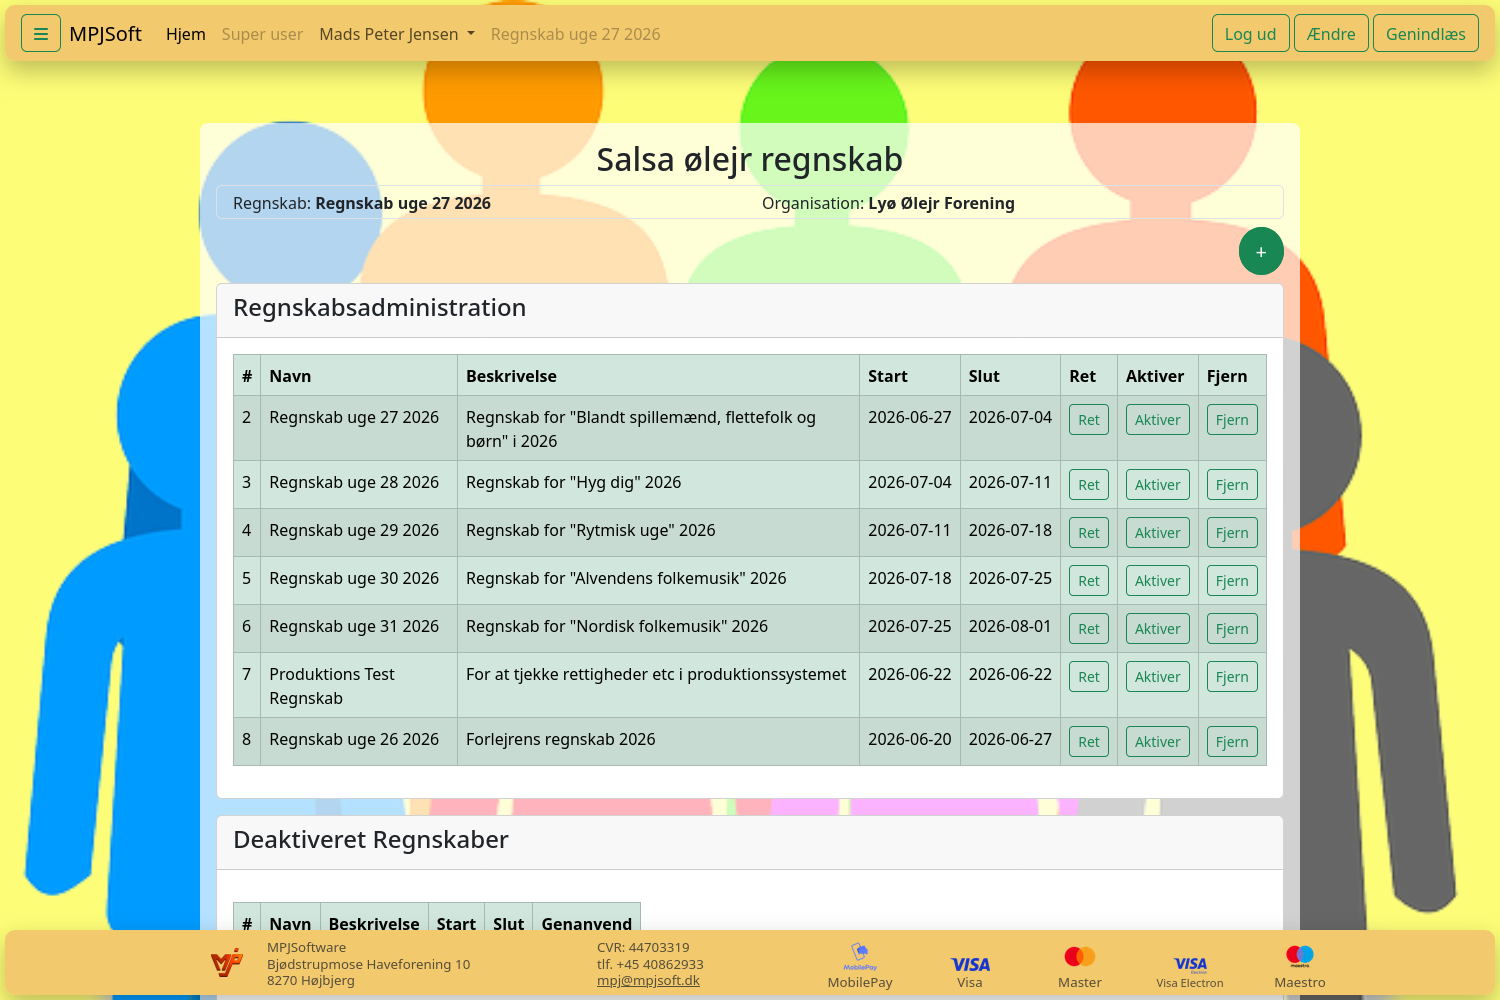
Task: Click Aktiver for Regnskab uge 31 2026
Action: coord(1158,629)
